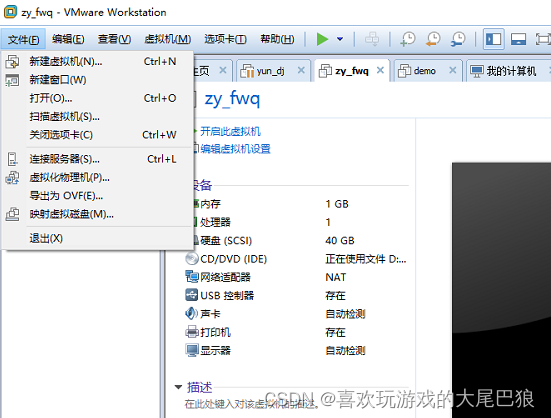
Task: Take a snapshot with the clock plus icon
Action: coord(408,39)
